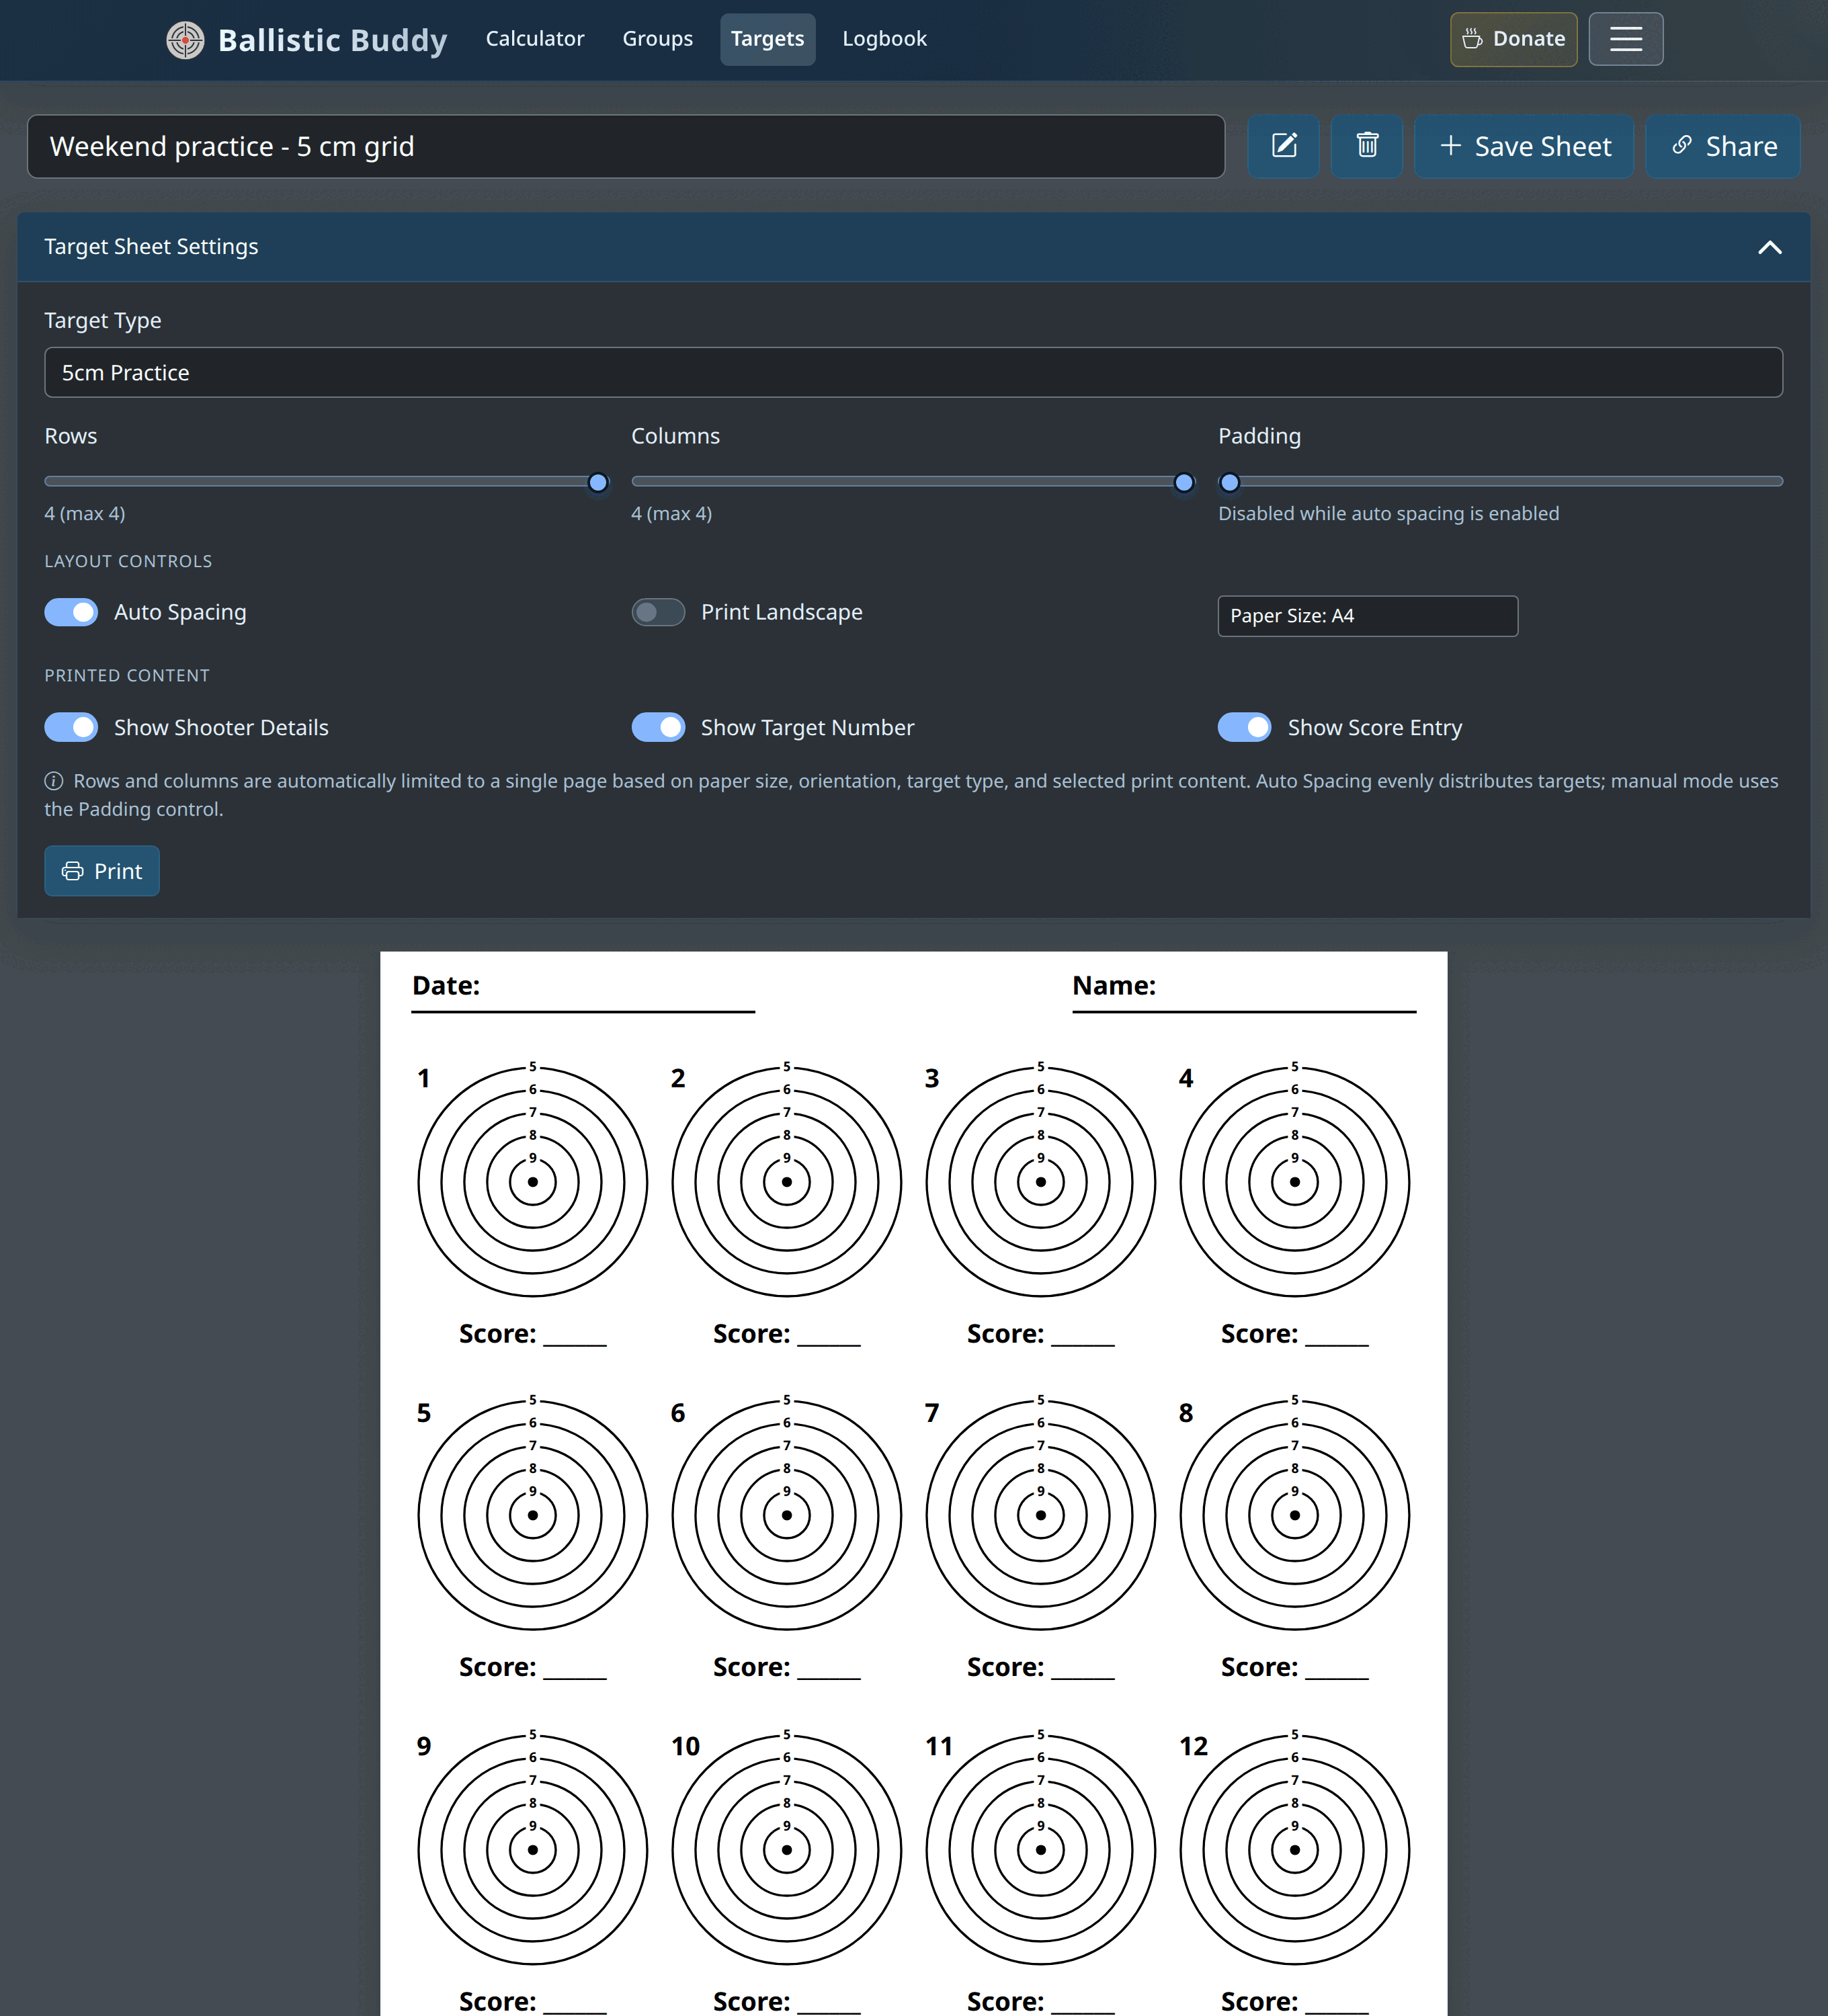Click the Ballistic Buddy target logo

[x=185, y=40]
